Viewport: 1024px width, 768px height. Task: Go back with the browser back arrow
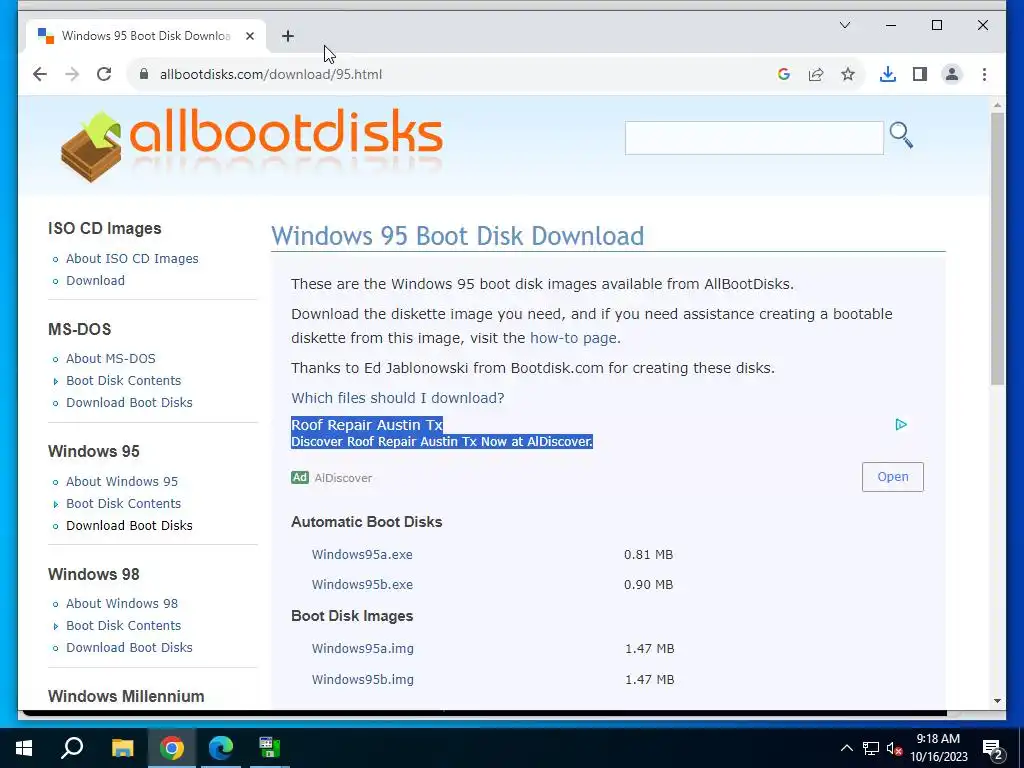click(x=40, y=74)
